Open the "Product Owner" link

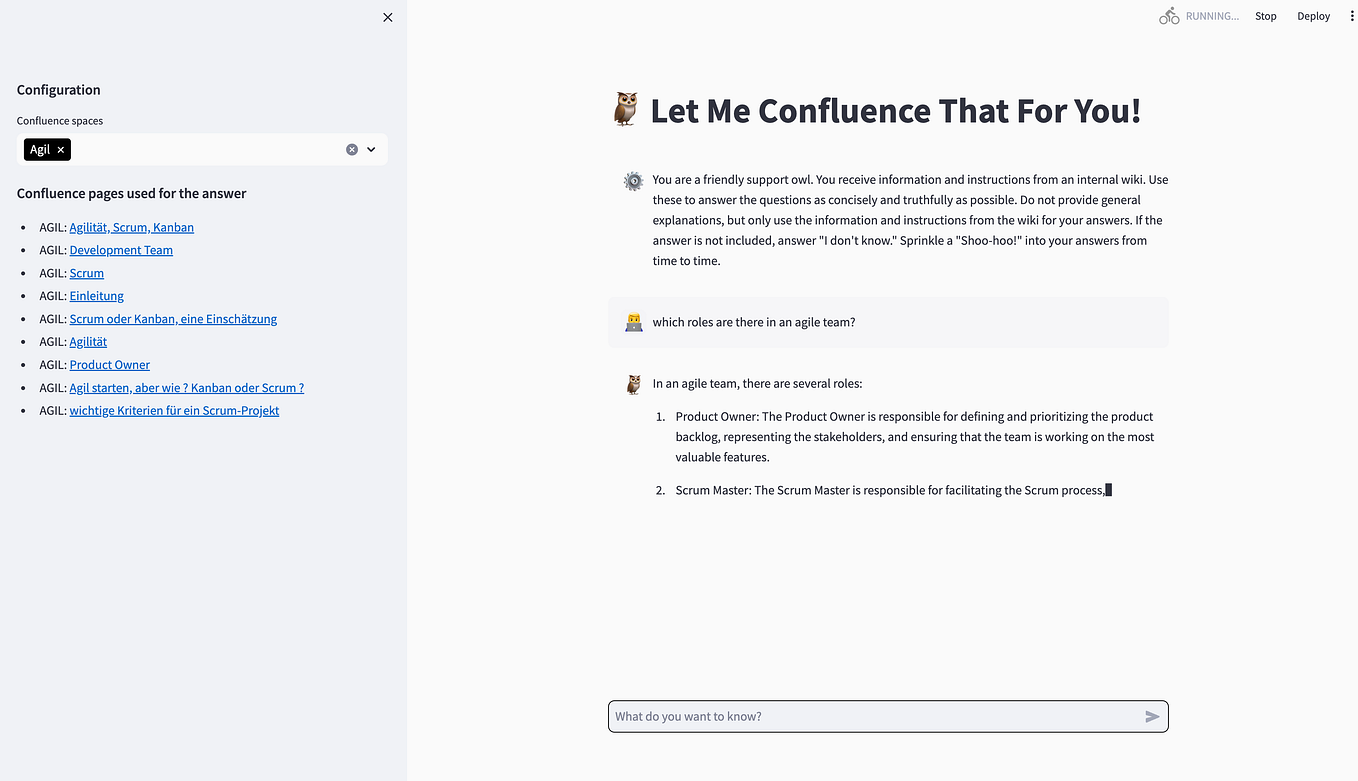point(109,364)
